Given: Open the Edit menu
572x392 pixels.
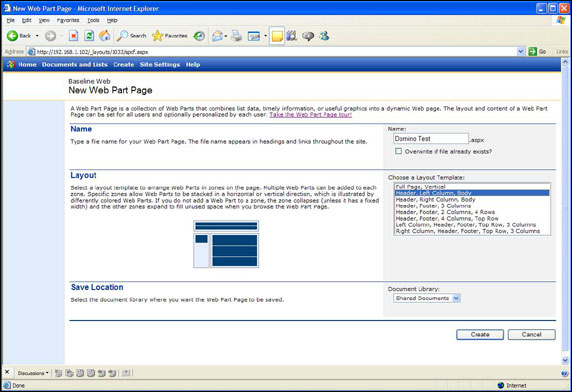Looking at the screenshot, I should (26, 20).
